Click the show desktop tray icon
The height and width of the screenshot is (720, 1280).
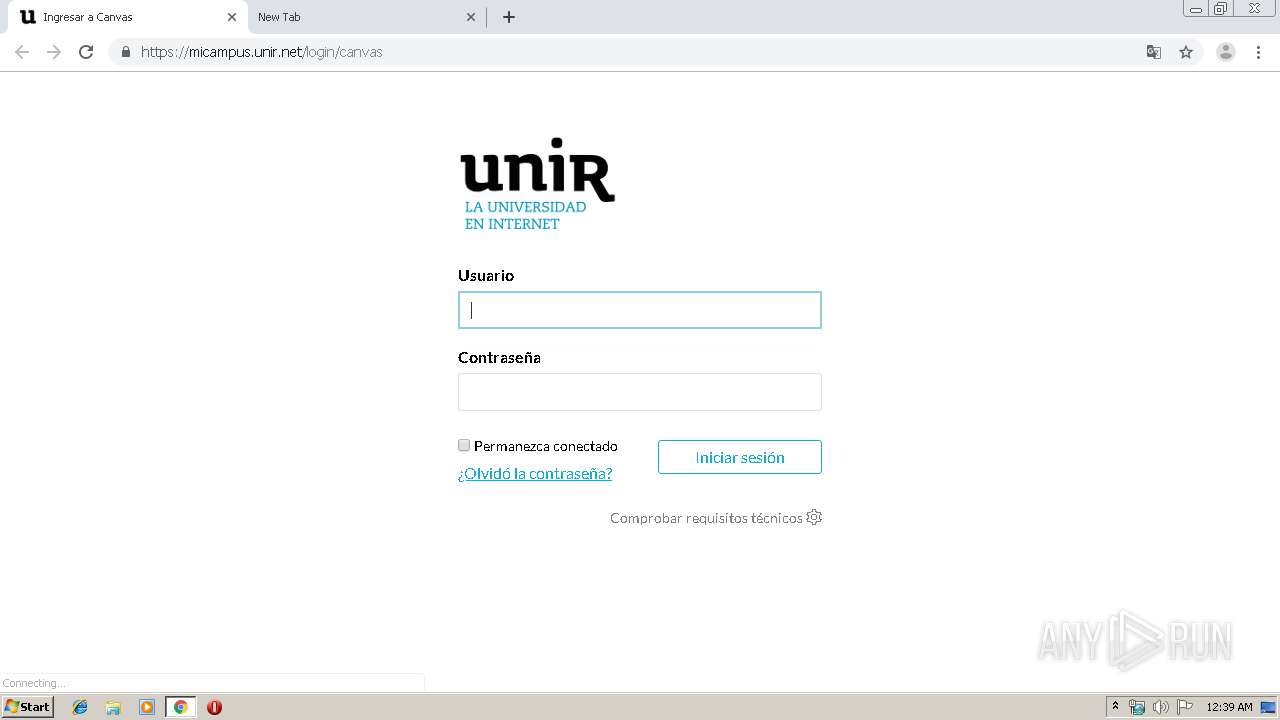[x=1268, y=707]
